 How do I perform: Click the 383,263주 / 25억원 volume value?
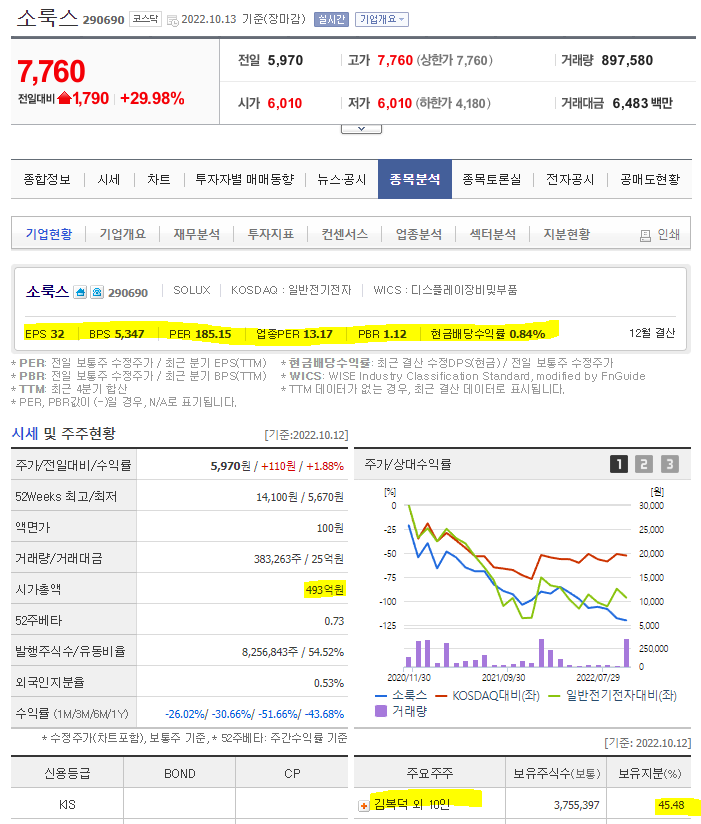tap(299, 559)
